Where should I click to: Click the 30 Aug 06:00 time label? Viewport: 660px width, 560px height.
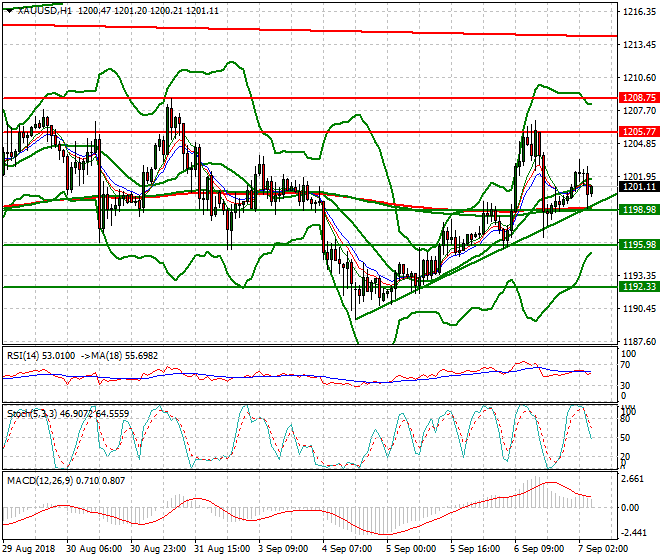coord(94,549)
